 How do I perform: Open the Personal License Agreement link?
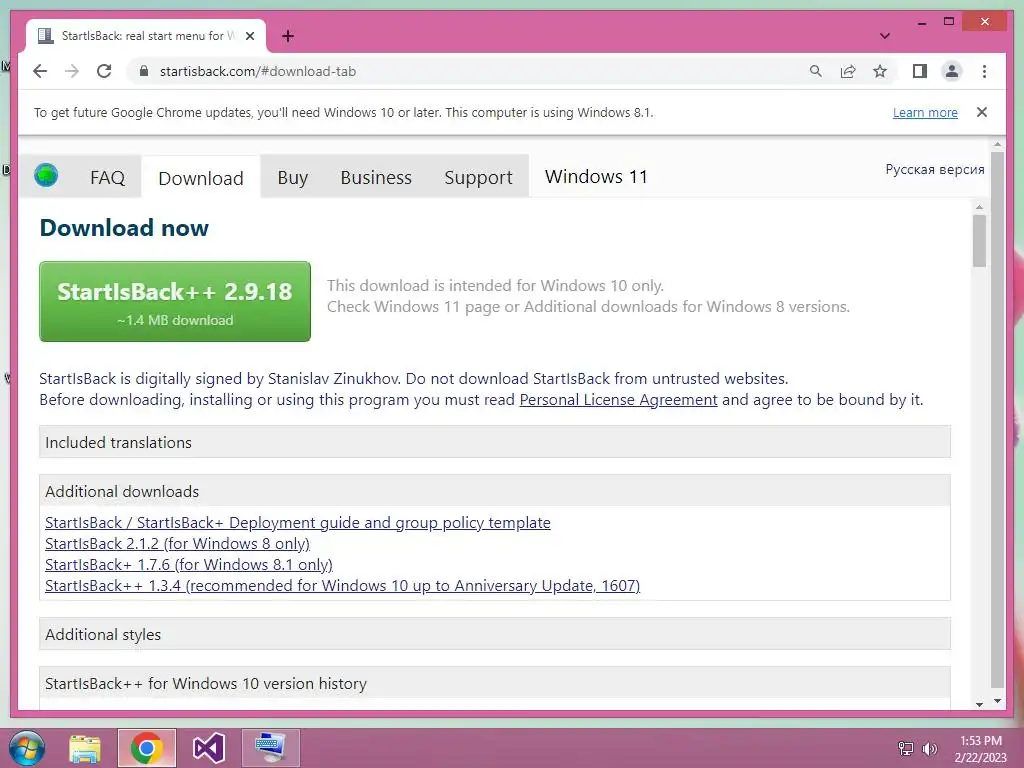click(618, 400)
